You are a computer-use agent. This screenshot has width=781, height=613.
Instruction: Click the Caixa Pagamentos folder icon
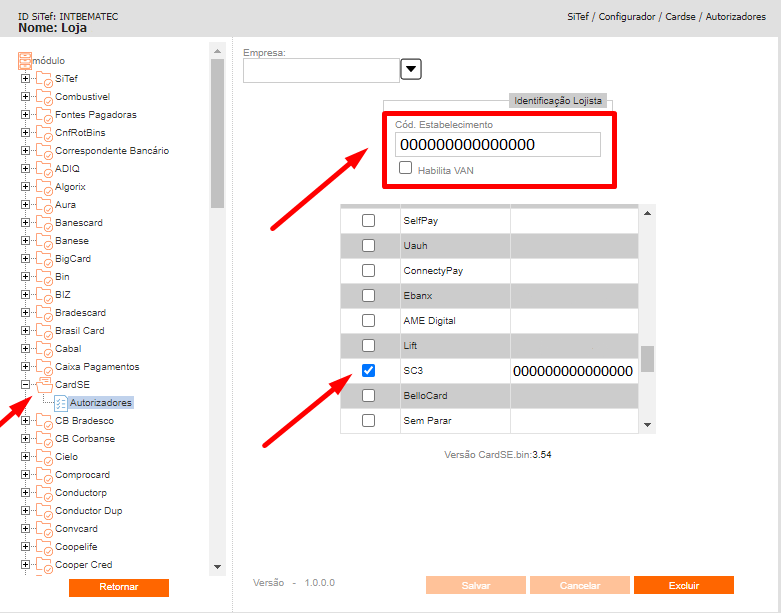[44, 367]
